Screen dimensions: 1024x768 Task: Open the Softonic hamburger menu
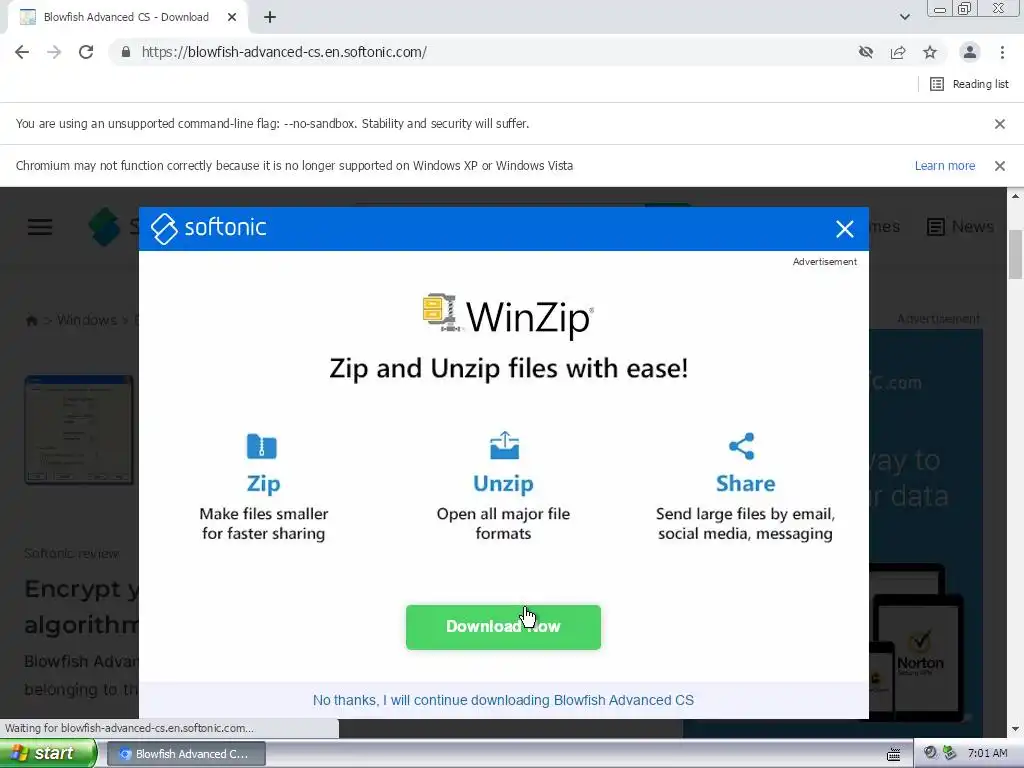pos(40,227)
